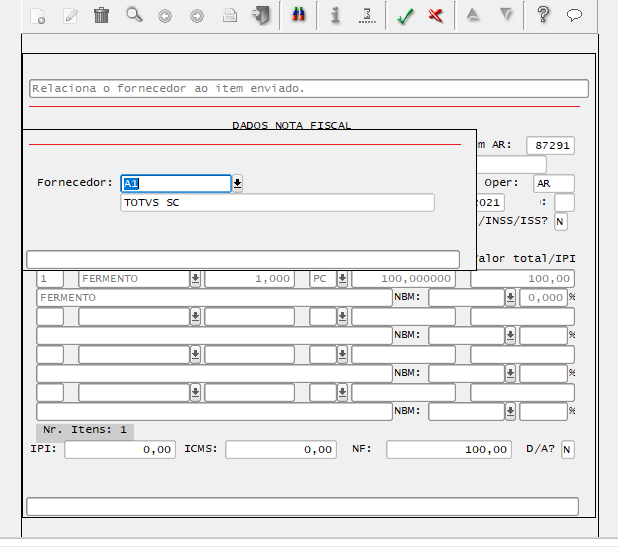Screen dimensions: 618x547
Task: Click the next record arrow icon
Action: 197,16
